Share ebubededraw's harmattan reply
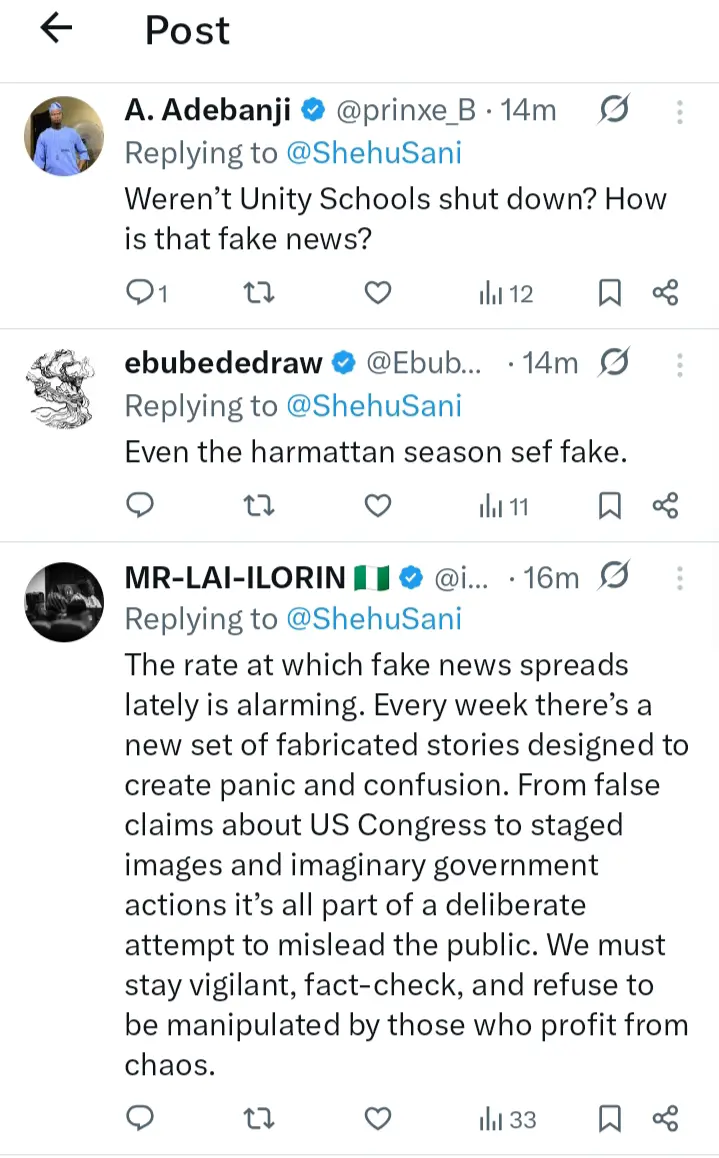The image size is (719, 1158). click(665, 506)
